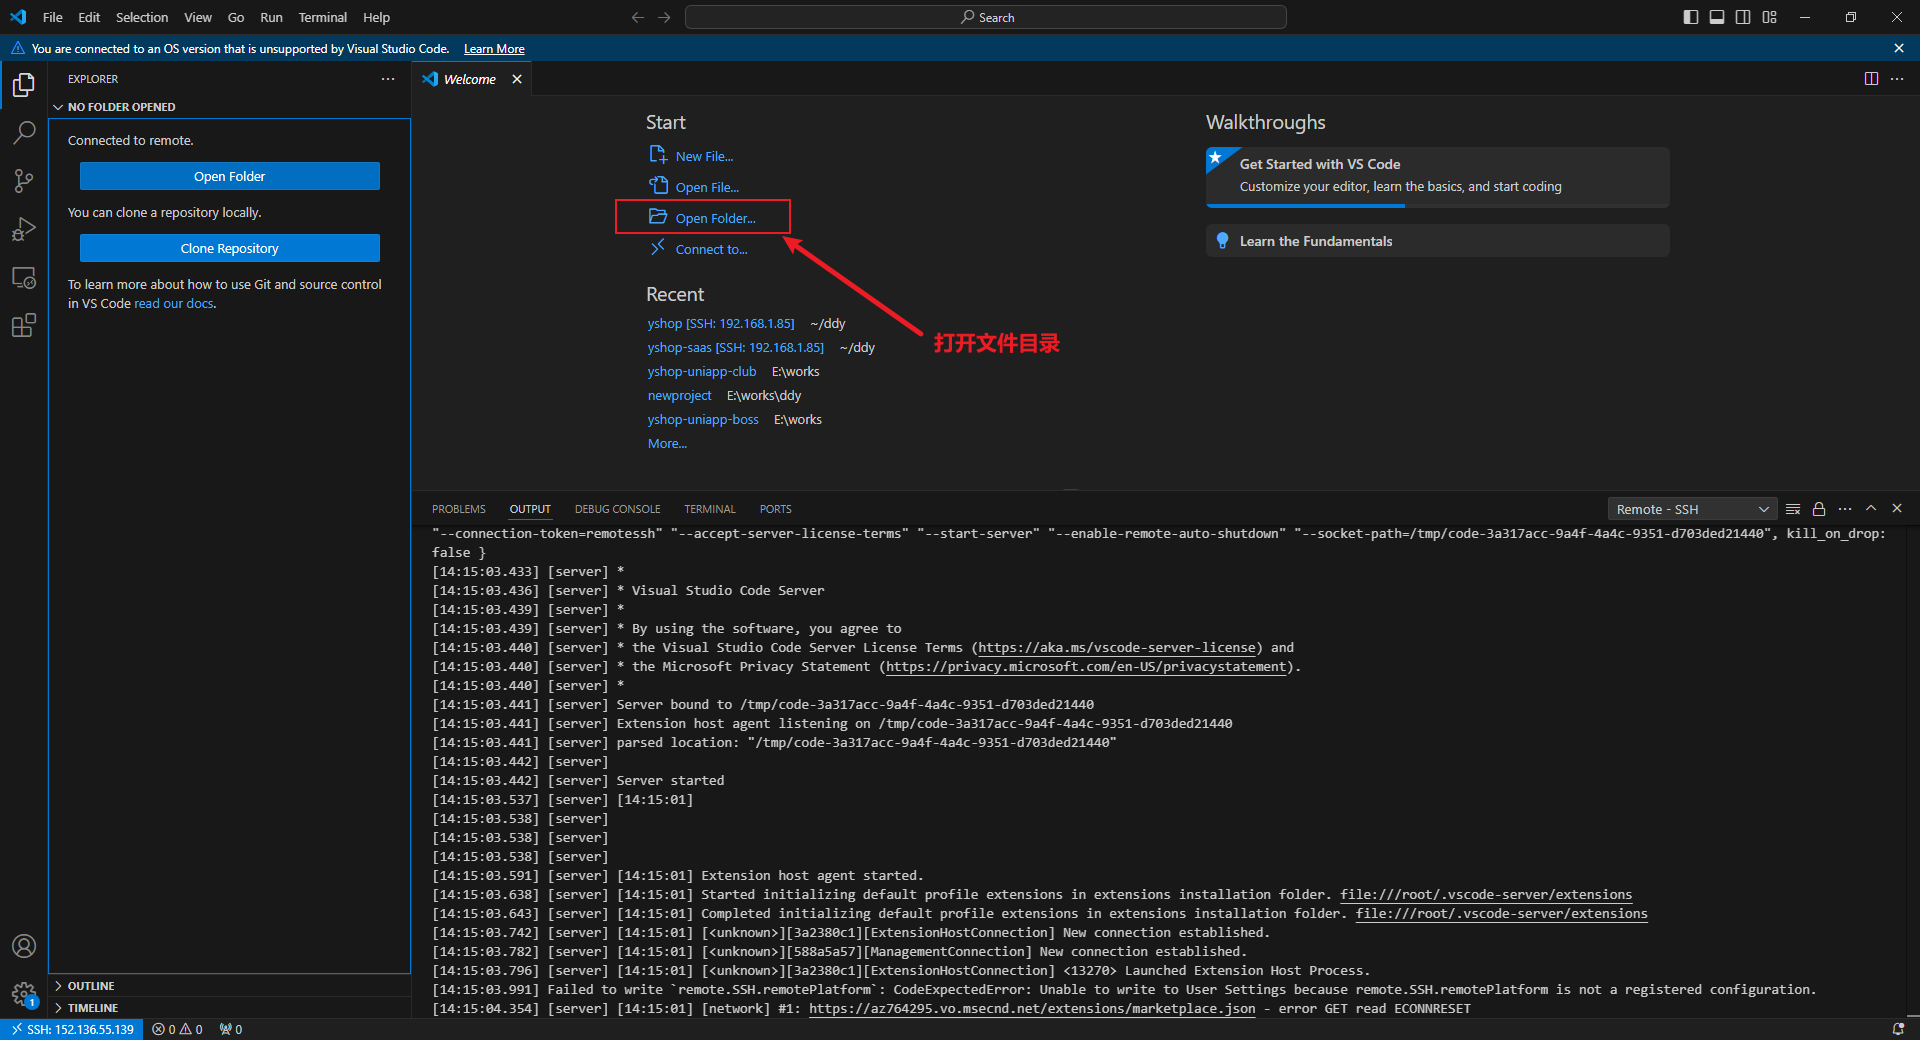The image size is (1920, 1040).
Task: Close the Welcome tab
Action: coord(517,79)
